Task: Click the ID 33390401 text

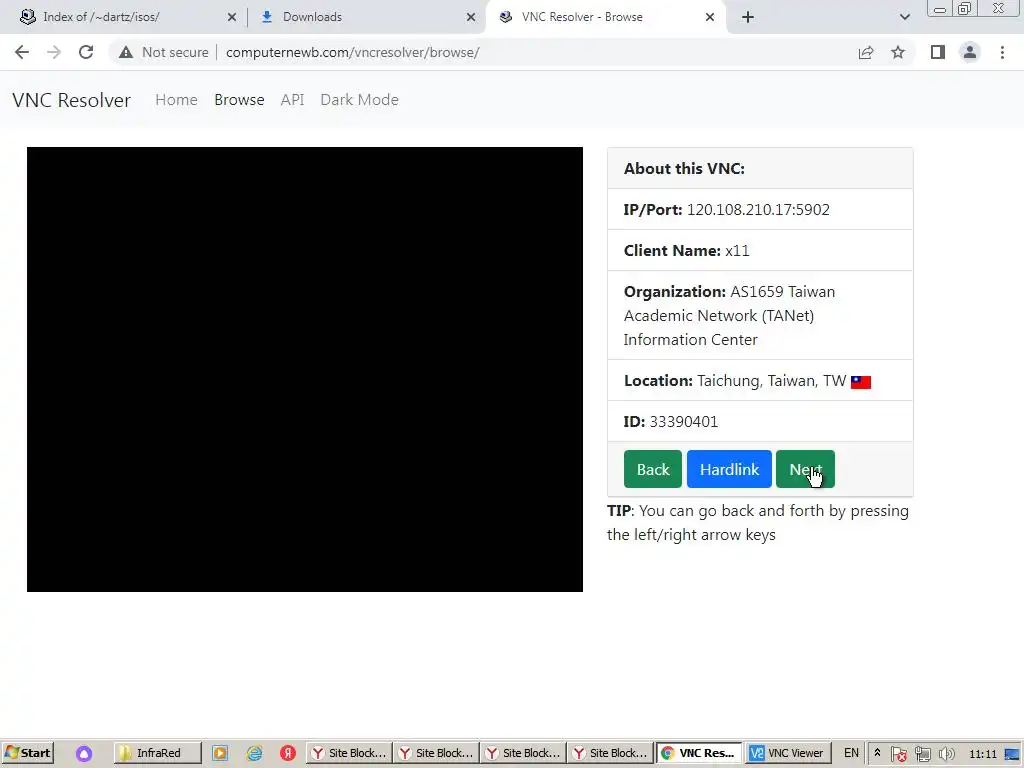Action: point(671,422)
